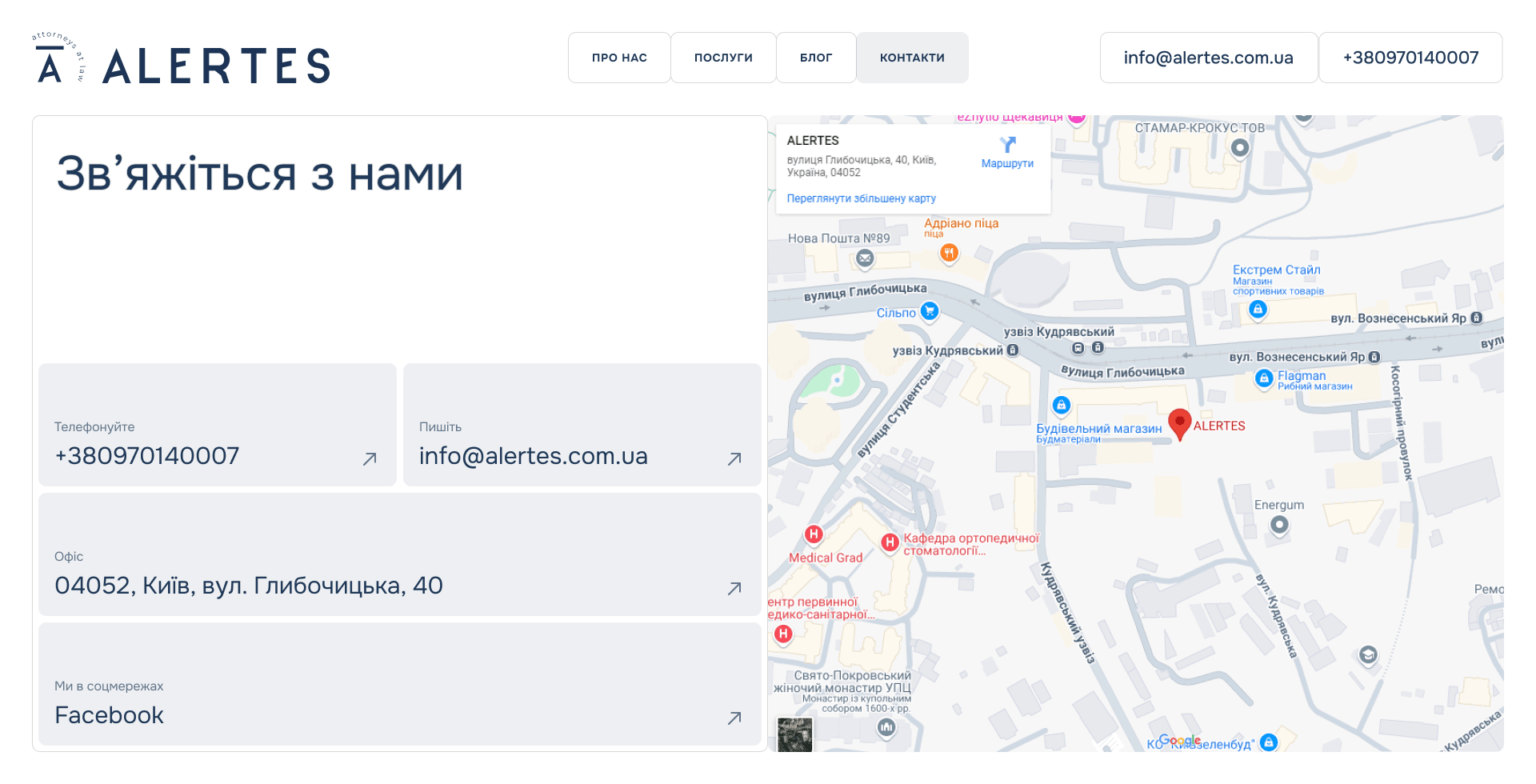This screenshot has height=784, width=1536.
Task: Open the ПРО НАС menu item
Action: click(x=619, y=58)
